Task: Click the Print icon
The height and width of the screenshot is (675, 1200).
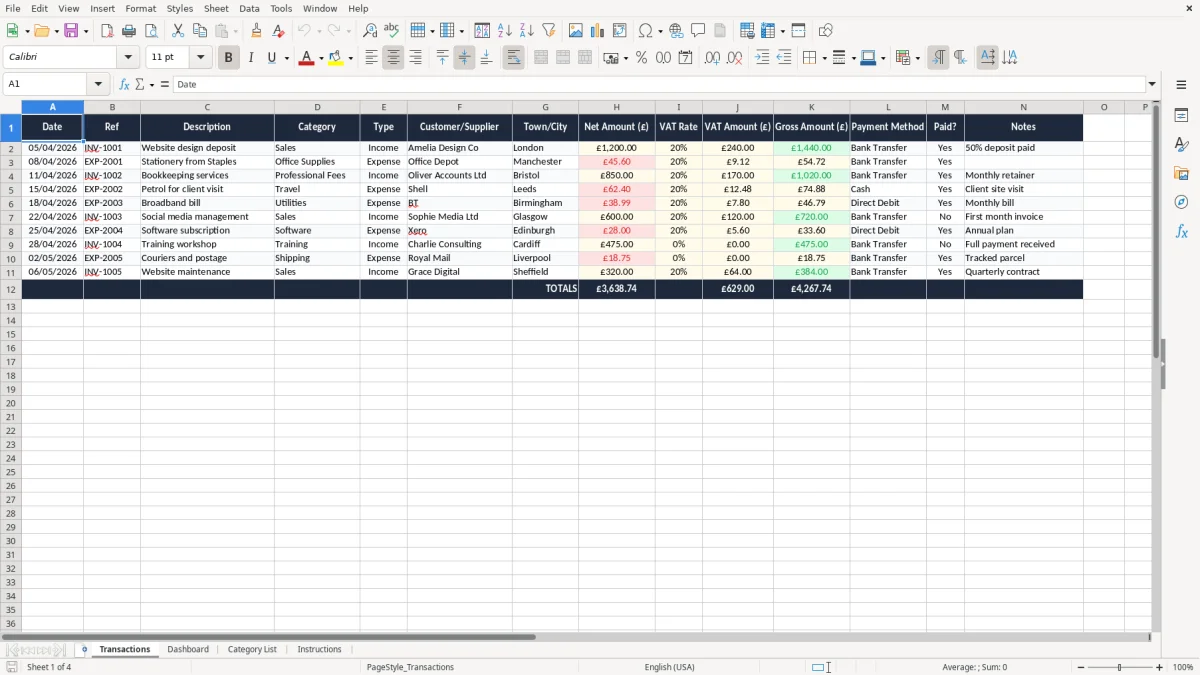Action: (x=129, y=31)
